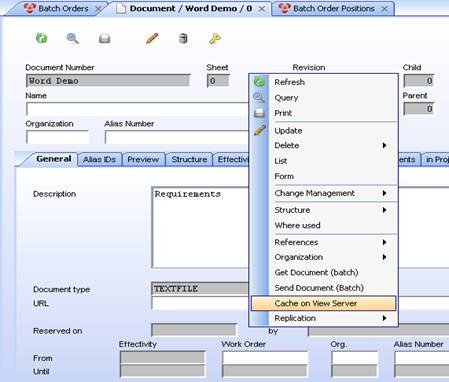Click the trash can Delete toolbar icon
Screen dimensions: 449x382
pos(183,38)
